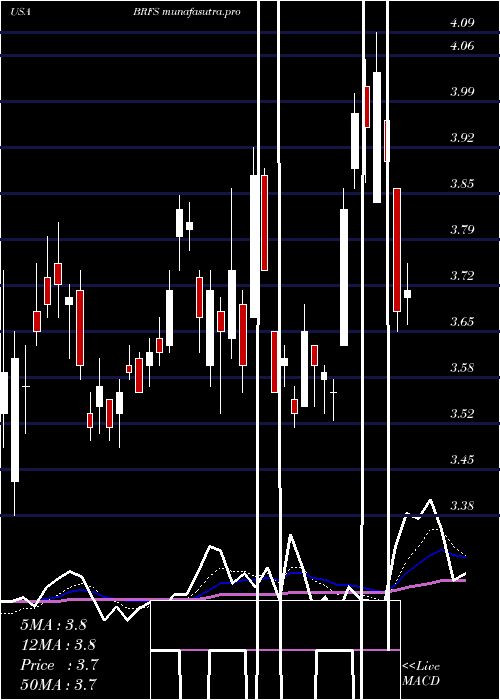Click the 12MA : 3.8 legend value
Viewport: 500px width, 700px height.
point(58,645)
